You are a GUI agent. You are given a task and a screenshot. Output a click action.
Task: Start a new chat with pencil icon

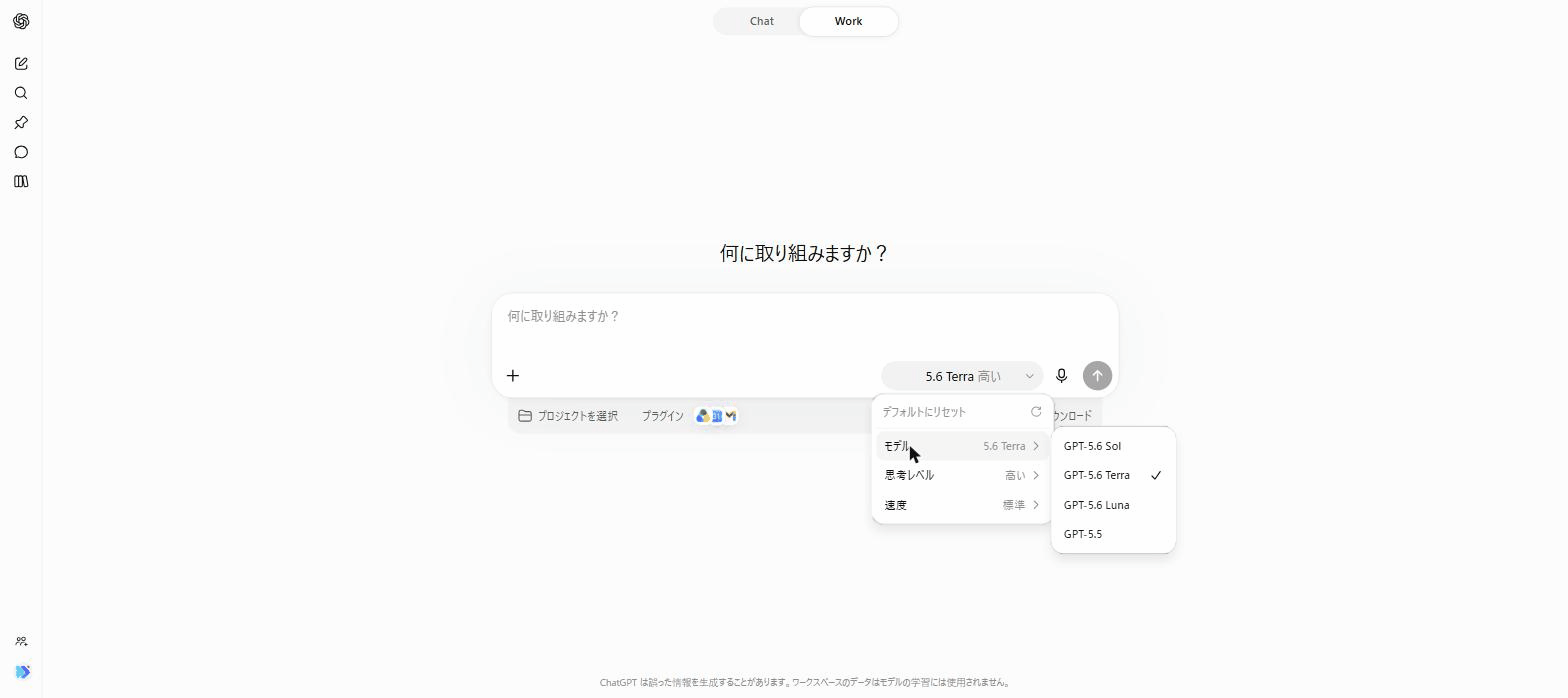coord(21,64)
